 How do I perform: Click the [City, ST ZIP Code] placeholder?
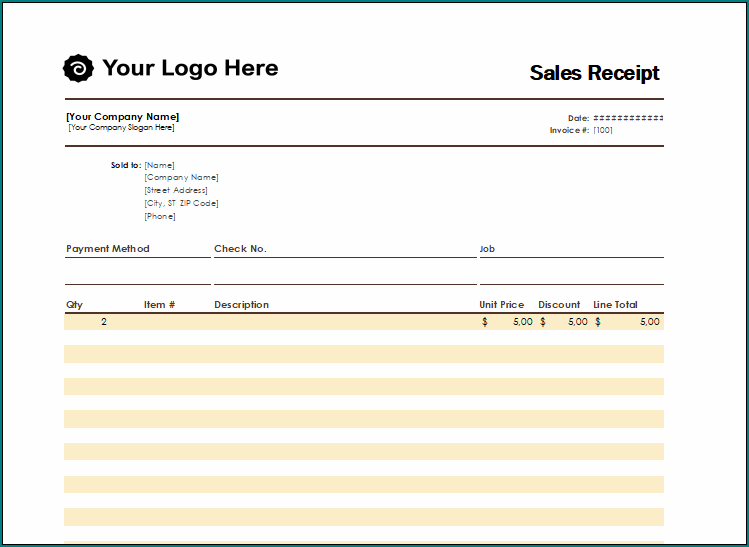click(x=181, y=203)
